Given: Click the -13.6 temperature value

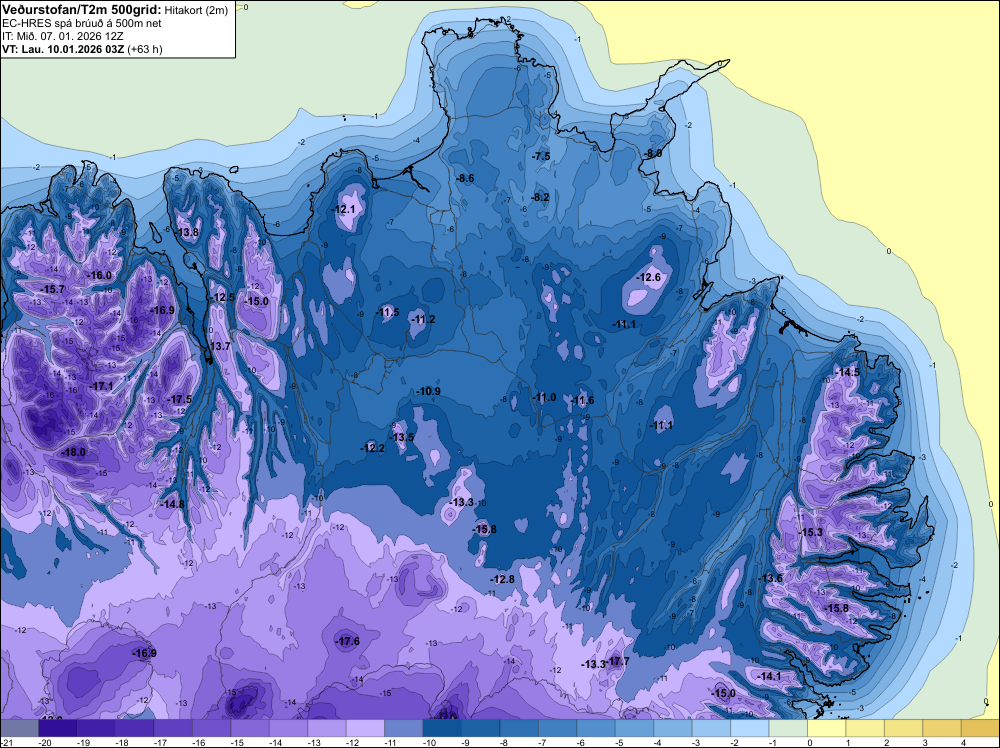Looking at the screenshot, I should 770,578.
